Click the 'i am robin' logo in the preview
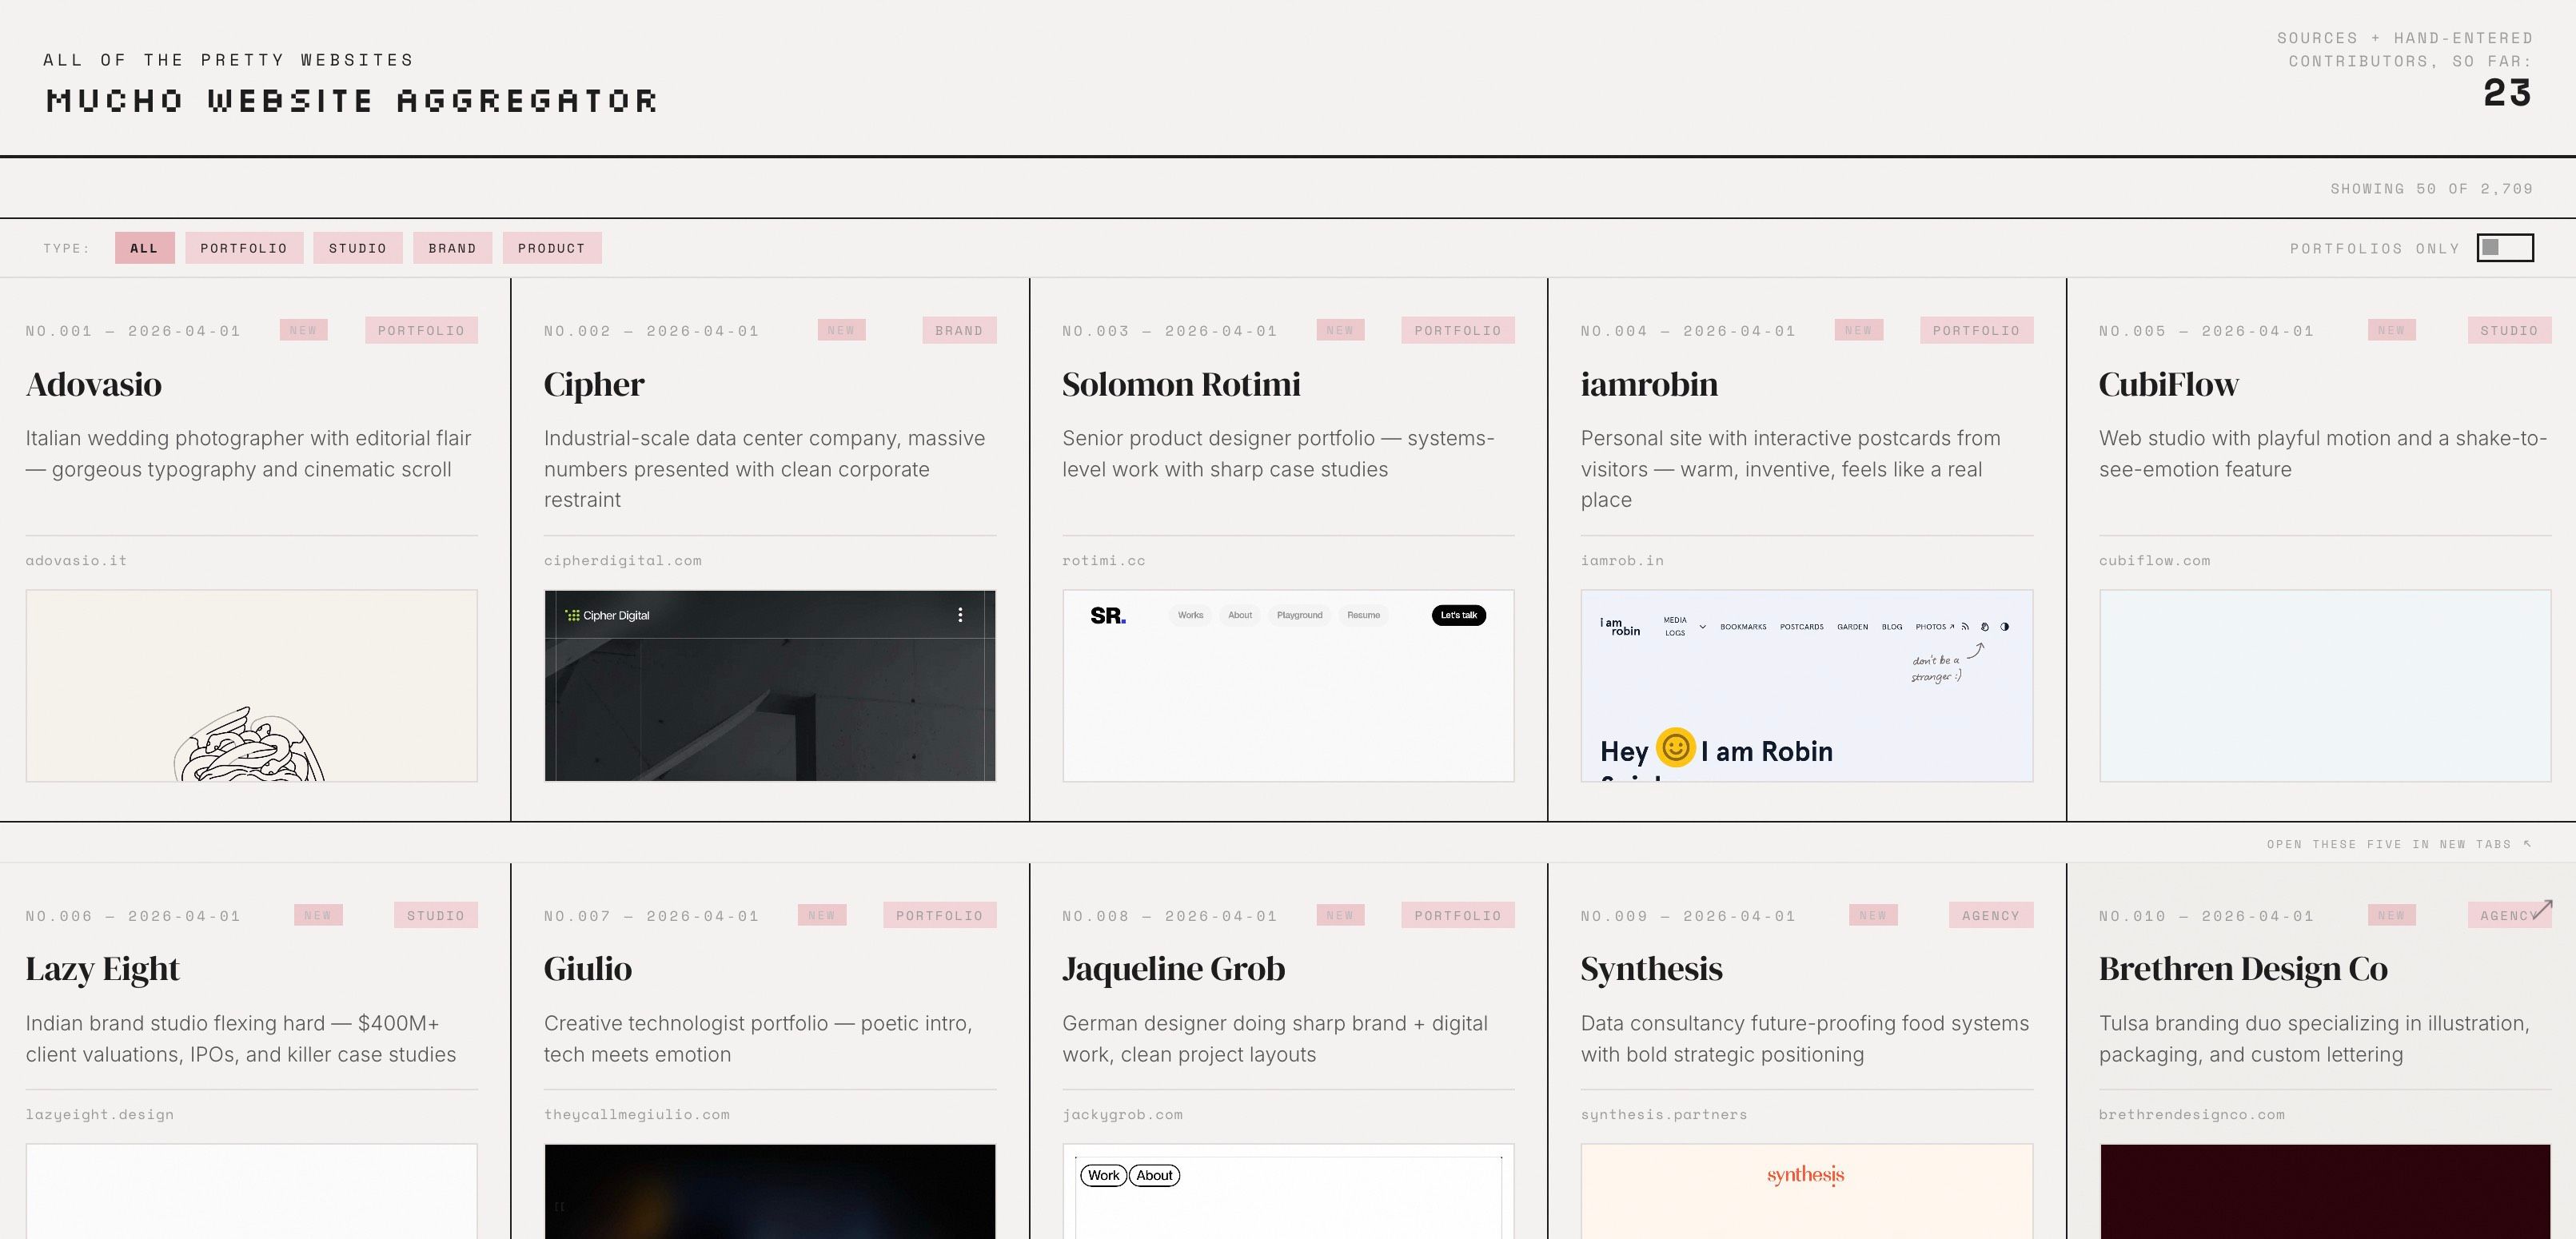 click(x=1620, y=627)
